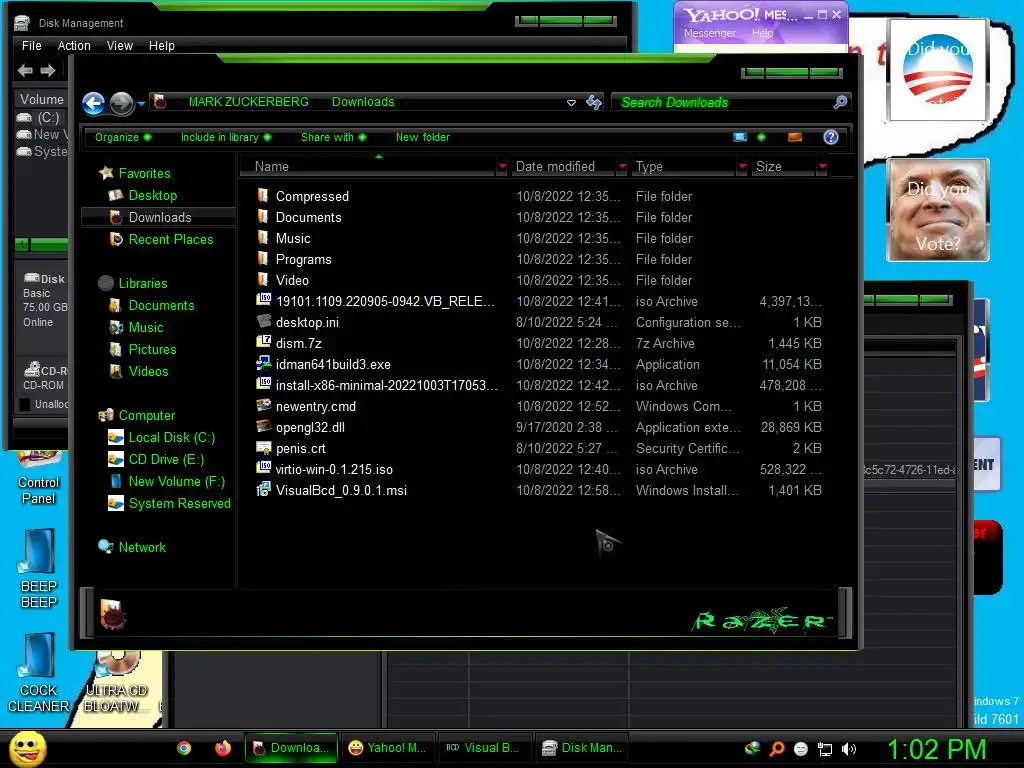Select Desktop in Favorites

pos(153,195)
